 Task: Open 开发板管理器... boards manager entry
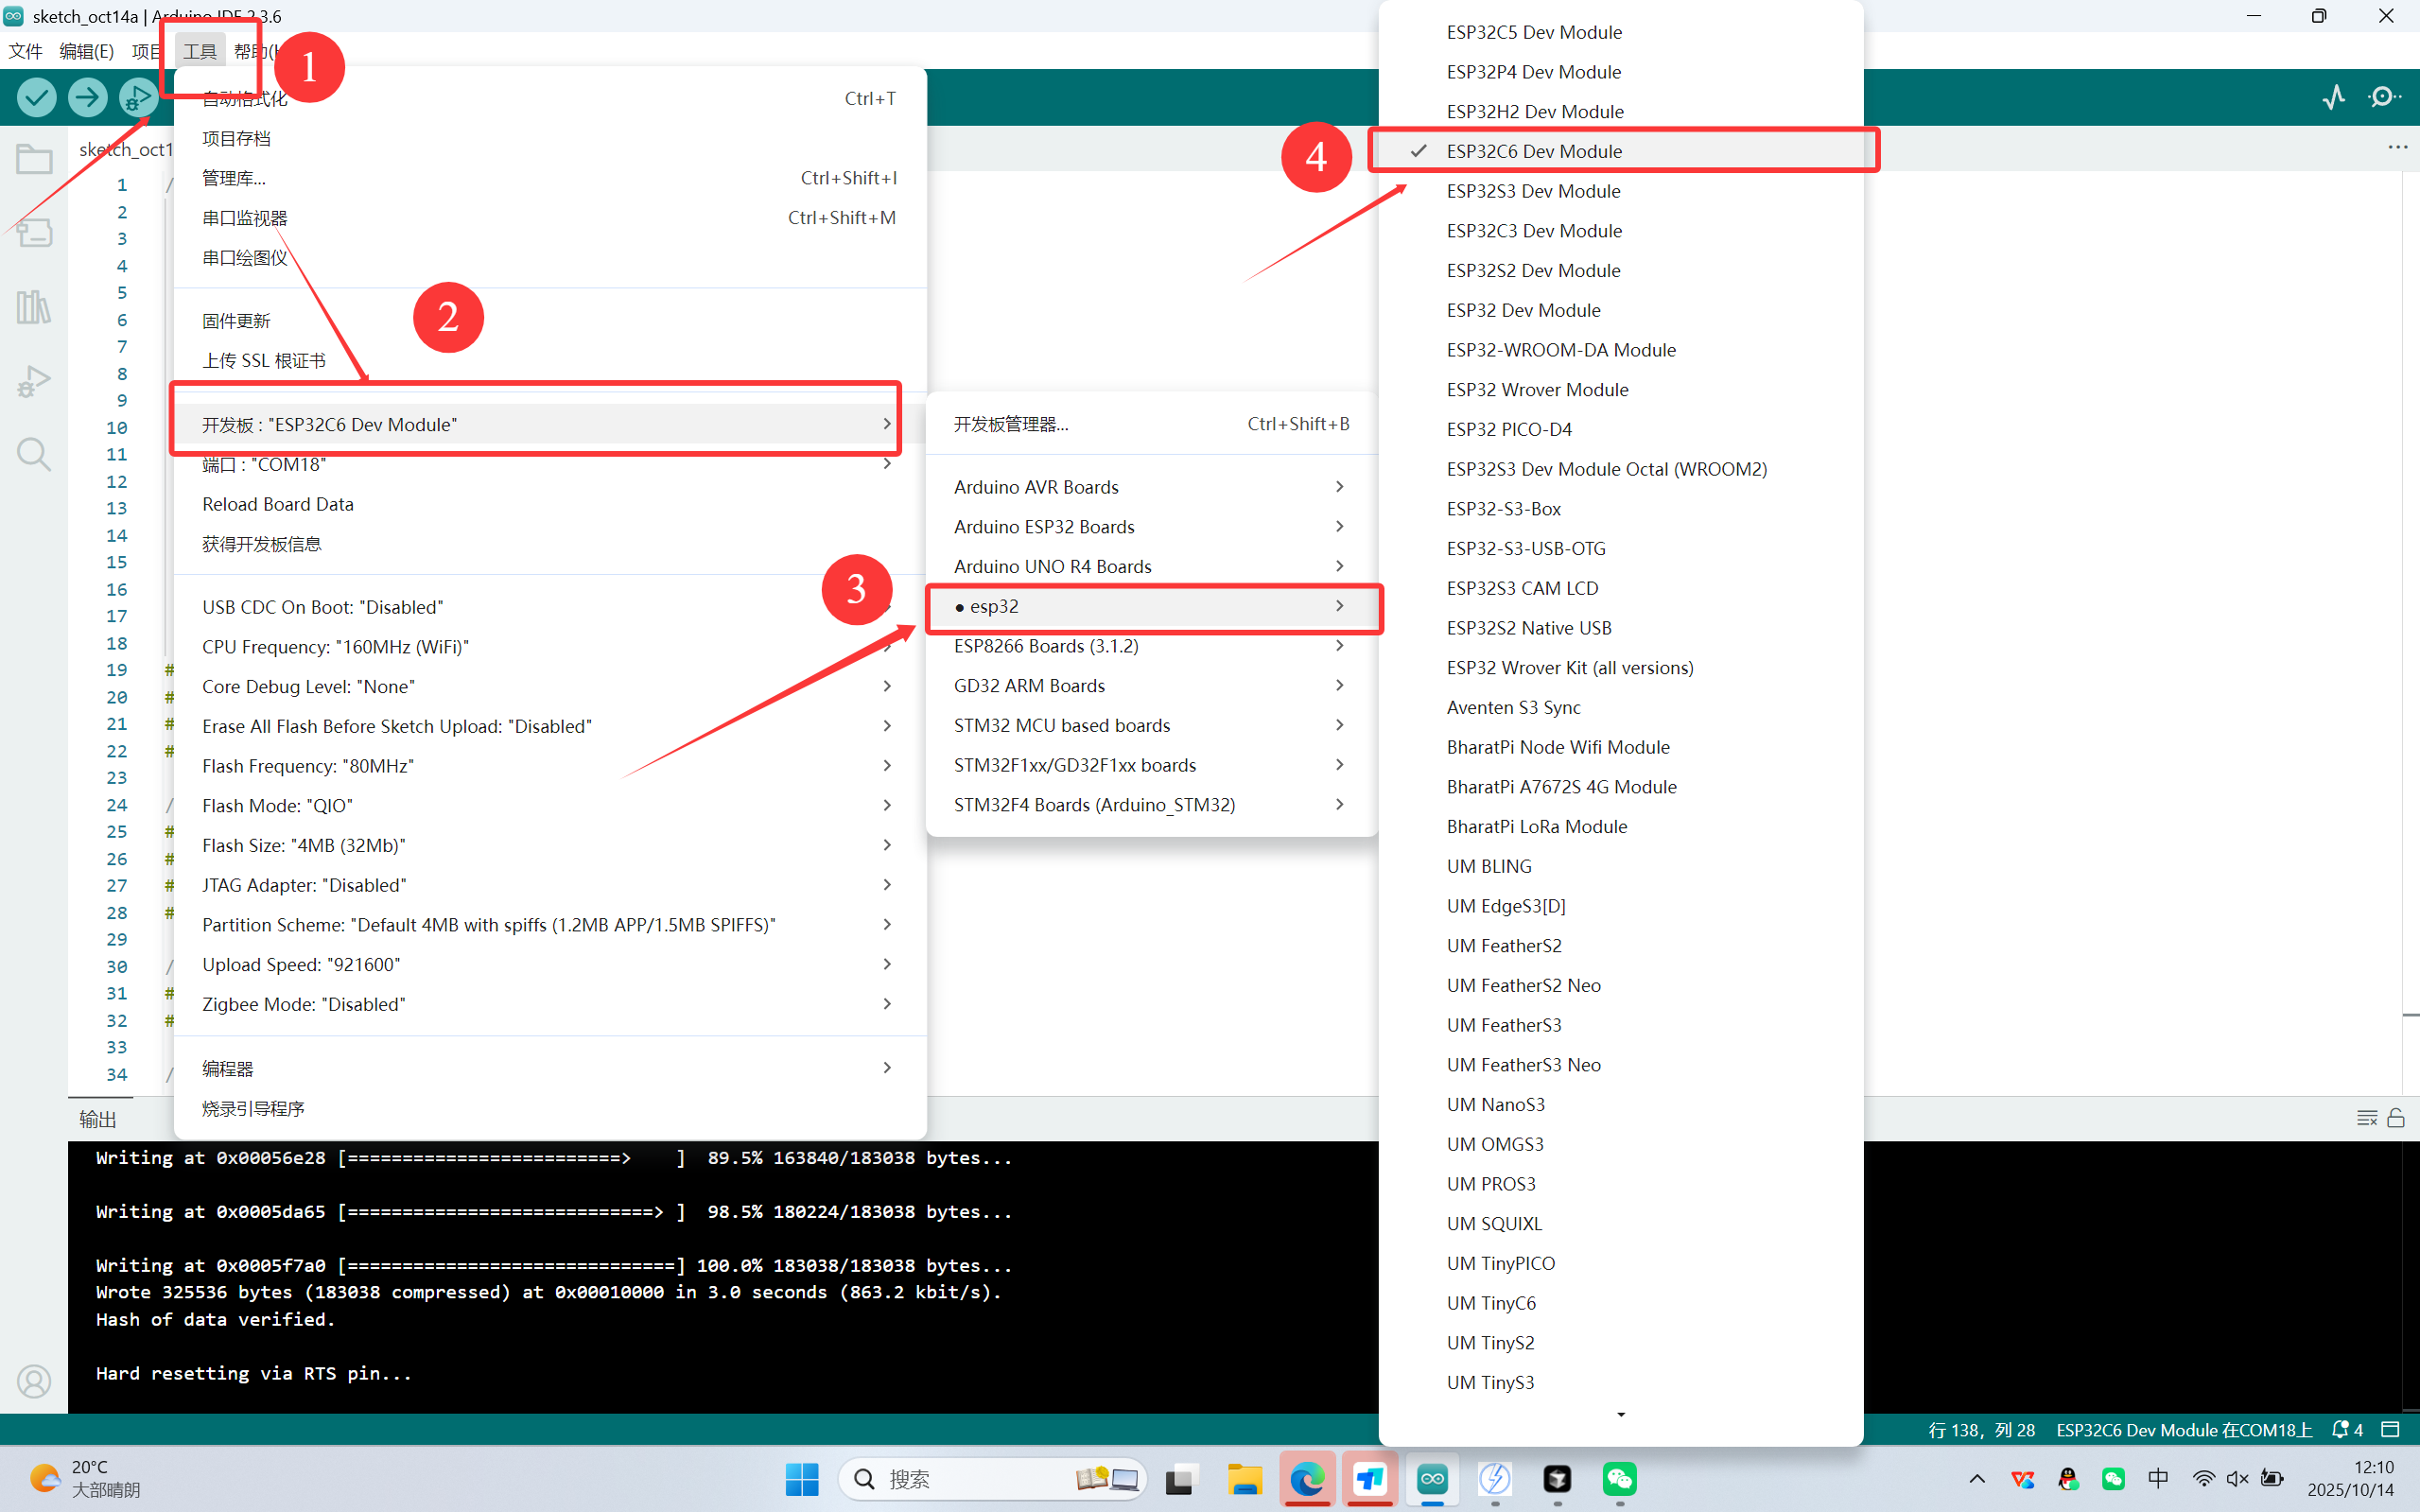pyautogui.click(x=1011, y=424)
